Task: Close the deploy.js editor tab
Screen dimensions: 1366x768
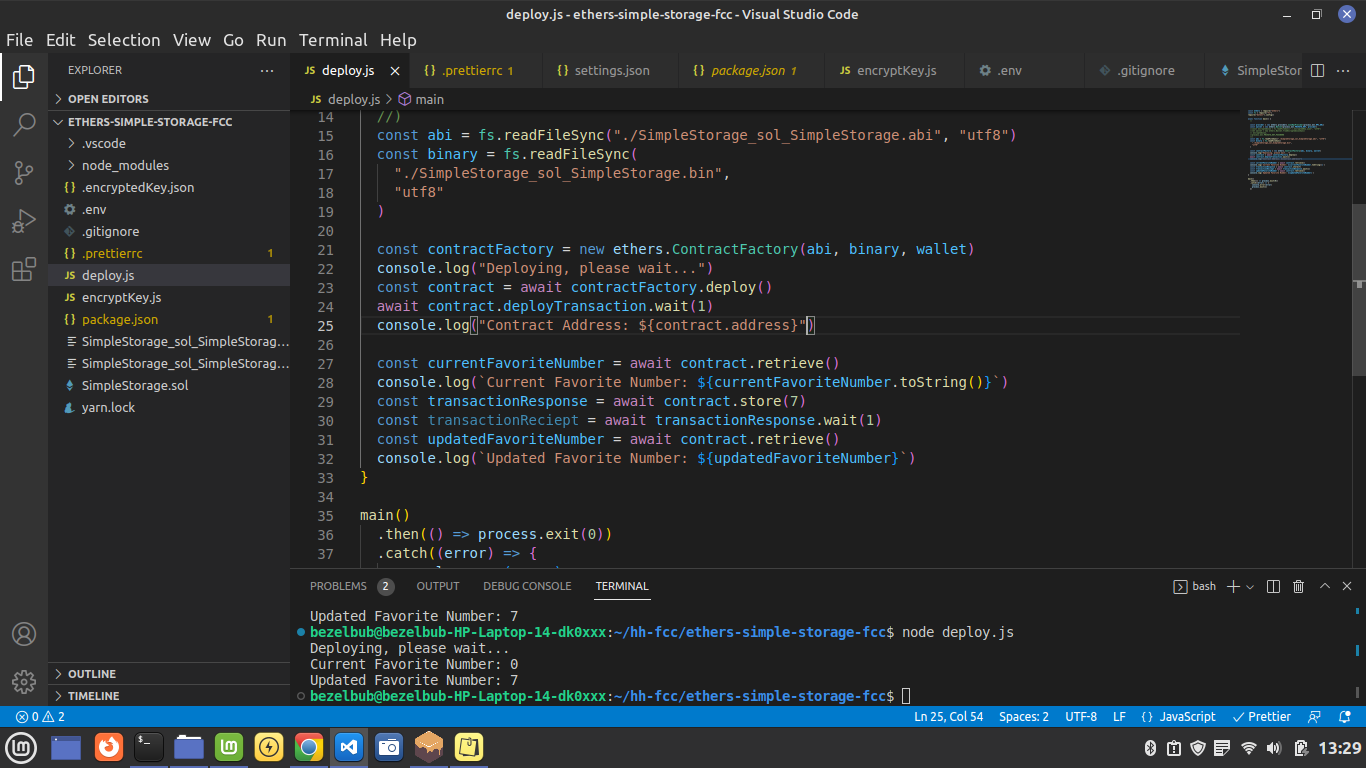Action: point(394,71)
